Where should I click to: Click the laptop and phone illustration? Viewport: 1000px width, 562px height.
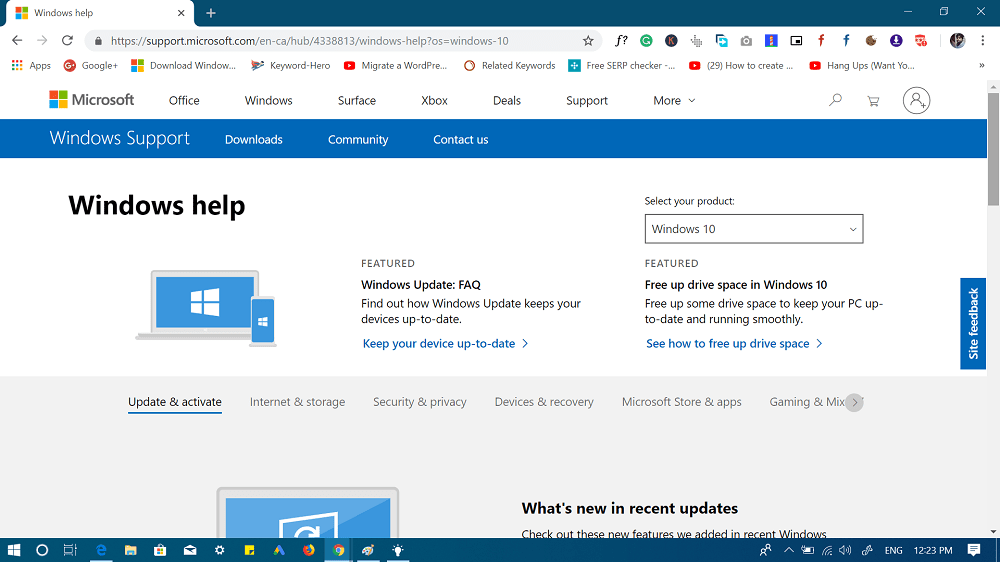click(x=205, y=308)
